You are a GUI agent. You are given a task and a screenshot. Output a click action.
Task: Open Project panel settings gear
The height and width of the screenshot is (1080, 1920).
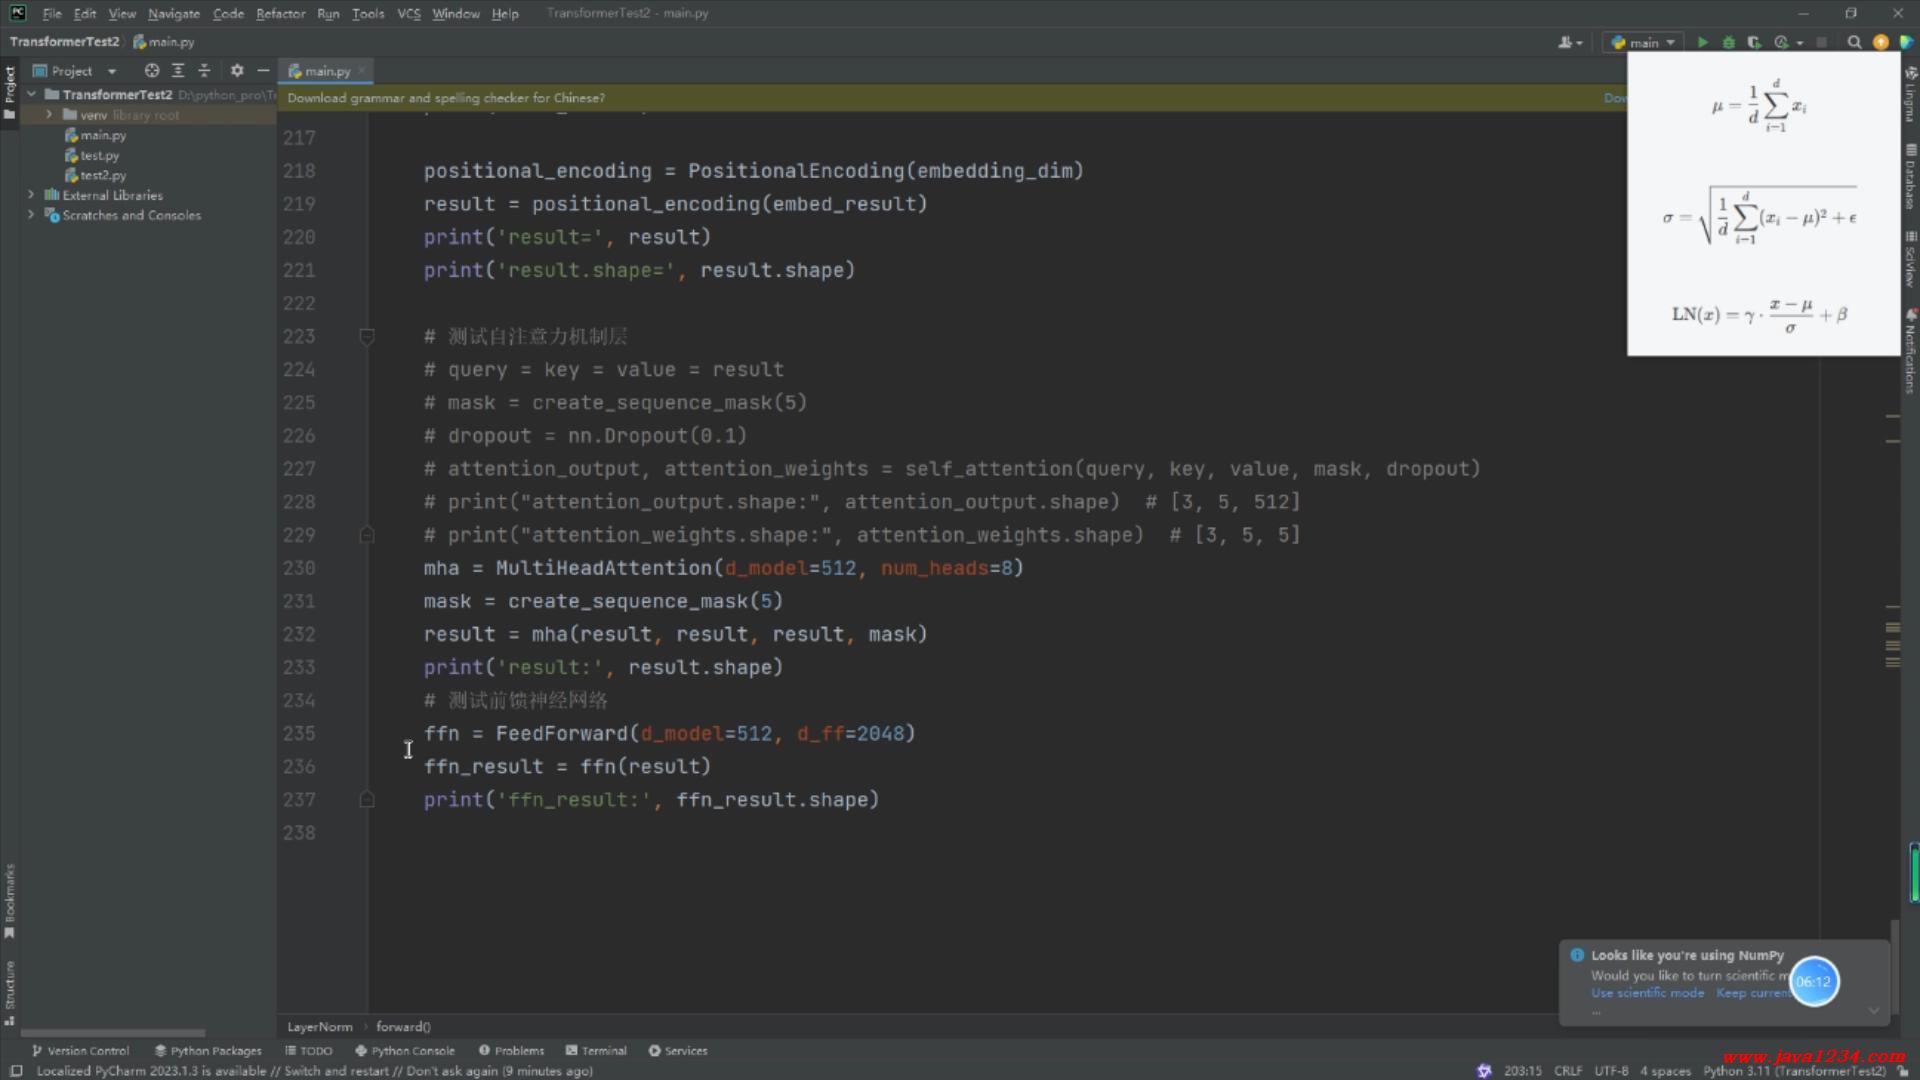(237, 71)
